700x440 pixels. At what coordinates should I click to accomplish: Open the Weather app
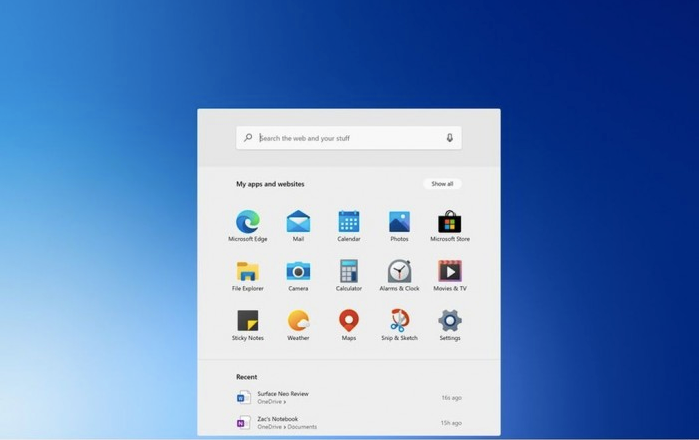[298, 325]
